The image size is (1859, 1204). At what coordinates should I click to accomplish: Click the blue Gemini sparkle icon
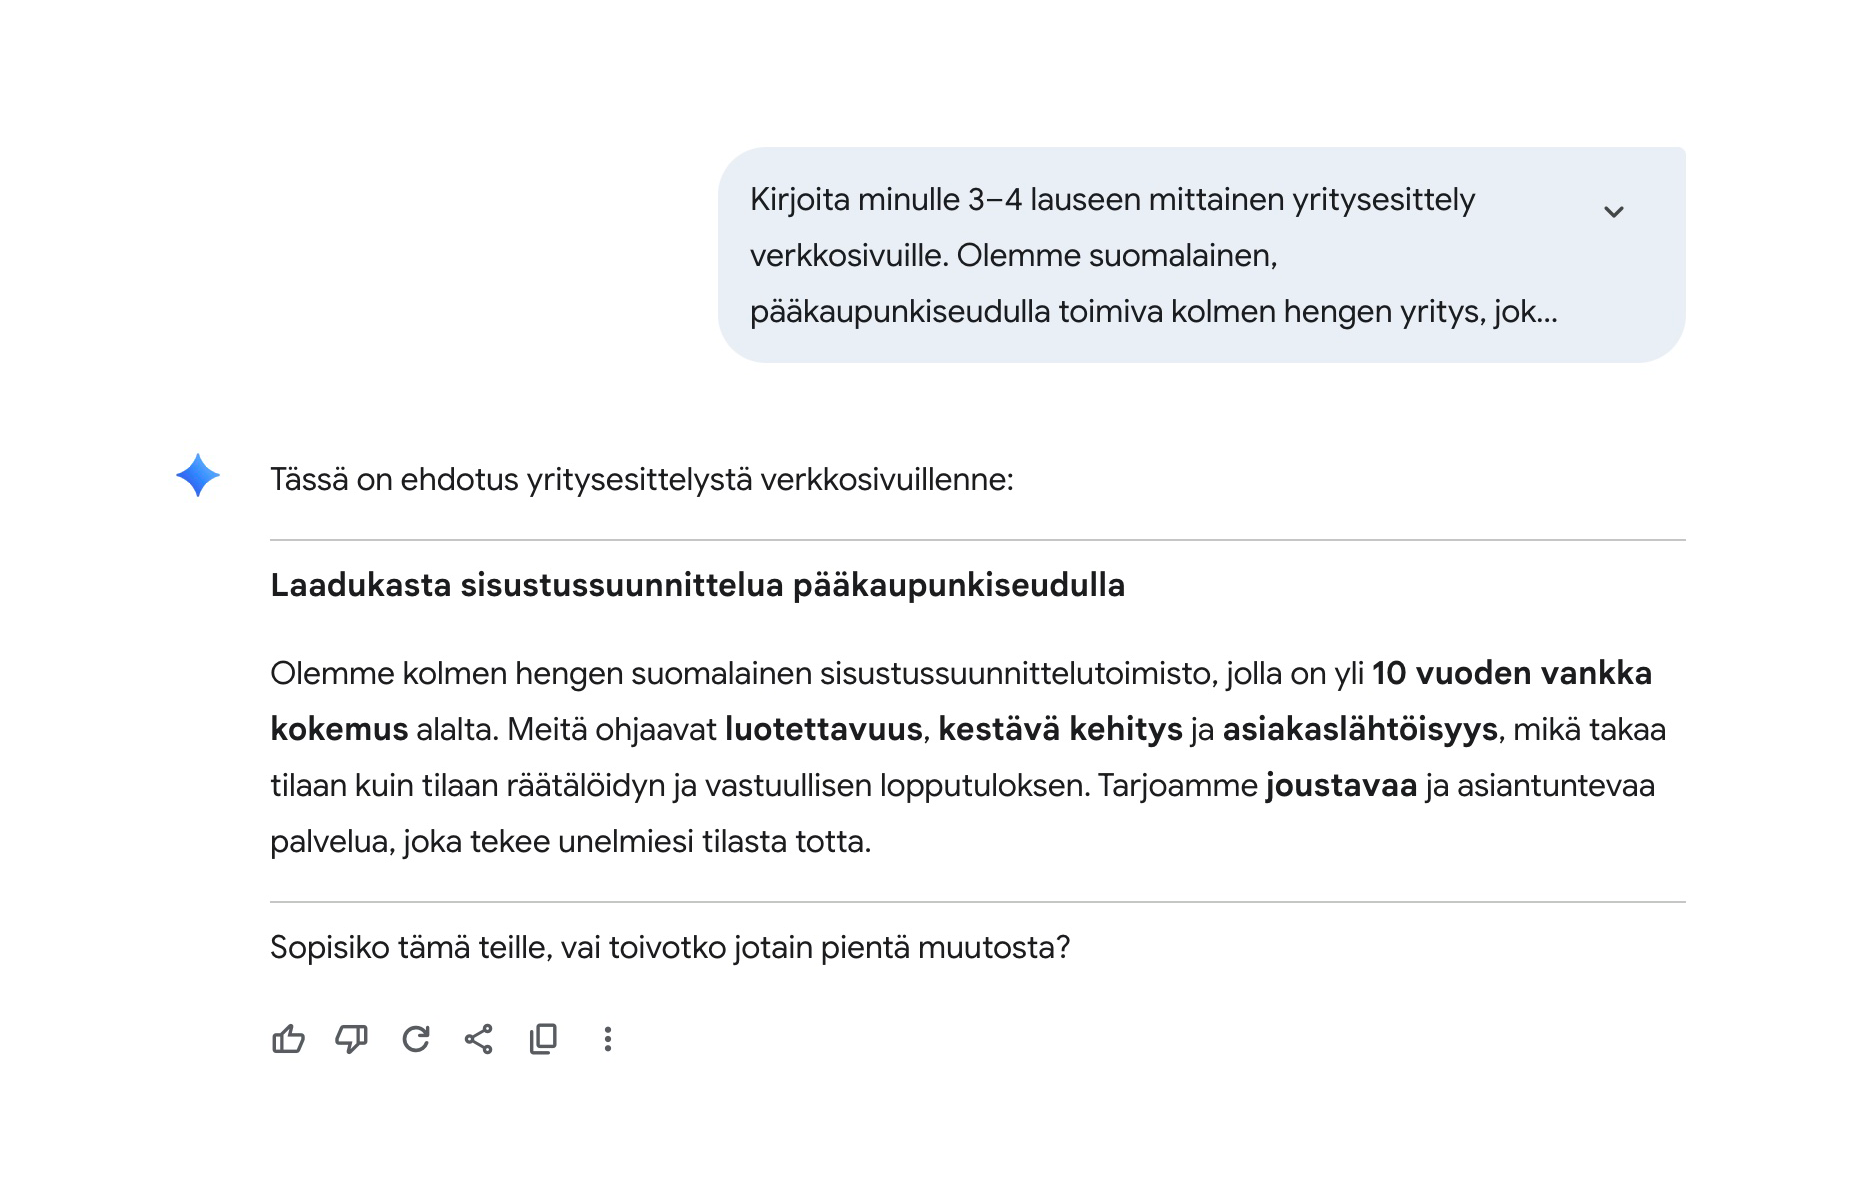(198, 475)
